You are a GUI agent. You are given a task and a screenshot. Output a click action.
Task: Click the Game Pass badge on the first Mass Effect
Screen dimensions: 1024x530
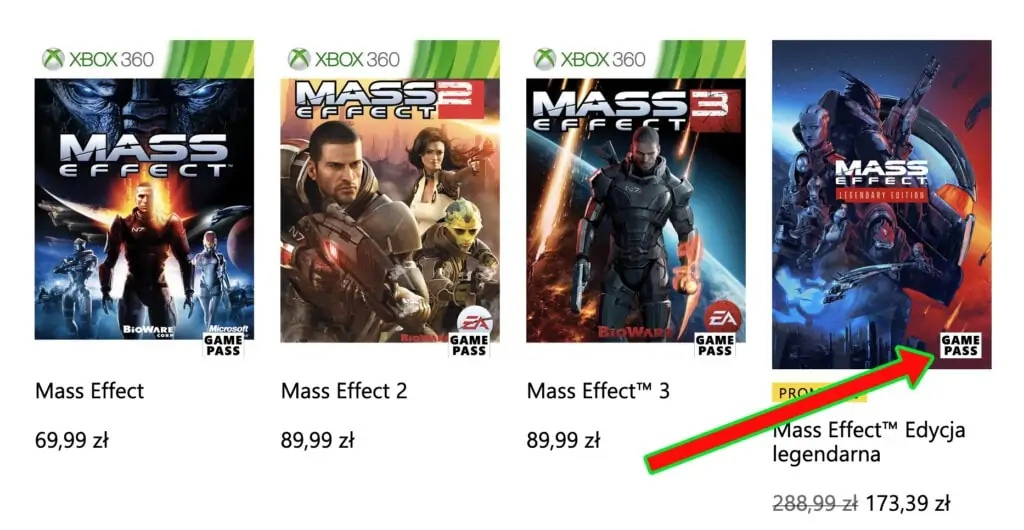click(222, 345)
